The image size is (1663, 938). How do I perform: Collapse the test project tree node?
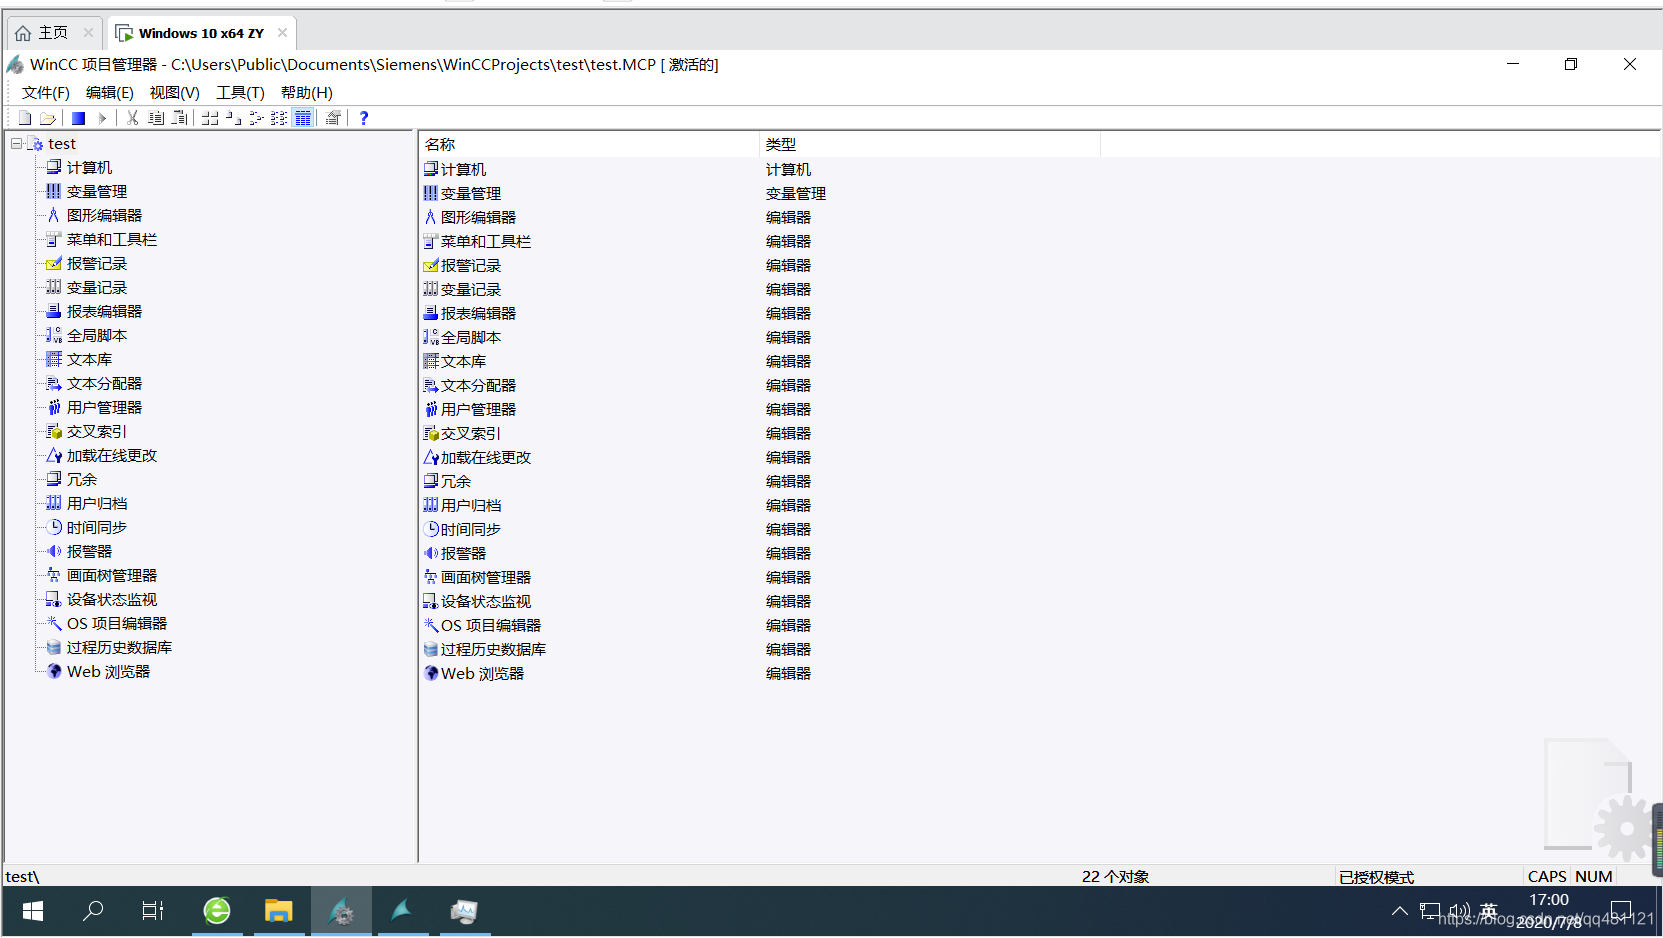(x=16, y=143)
